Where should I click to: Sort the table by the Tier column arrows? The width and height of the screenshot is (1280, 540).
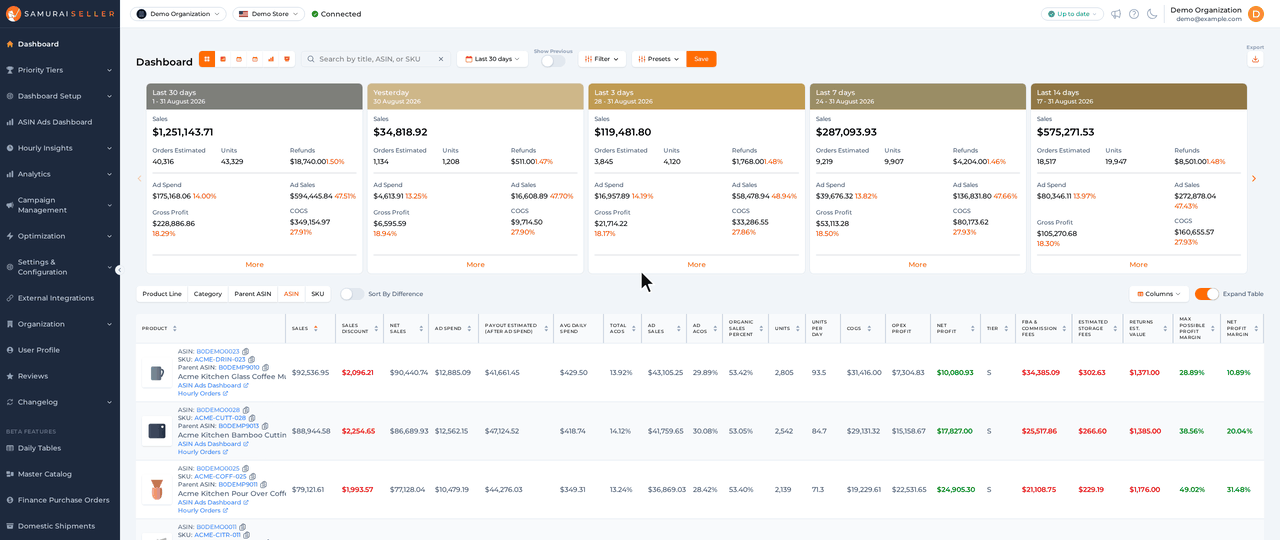pyautogui.click(x=1008, y=328)
